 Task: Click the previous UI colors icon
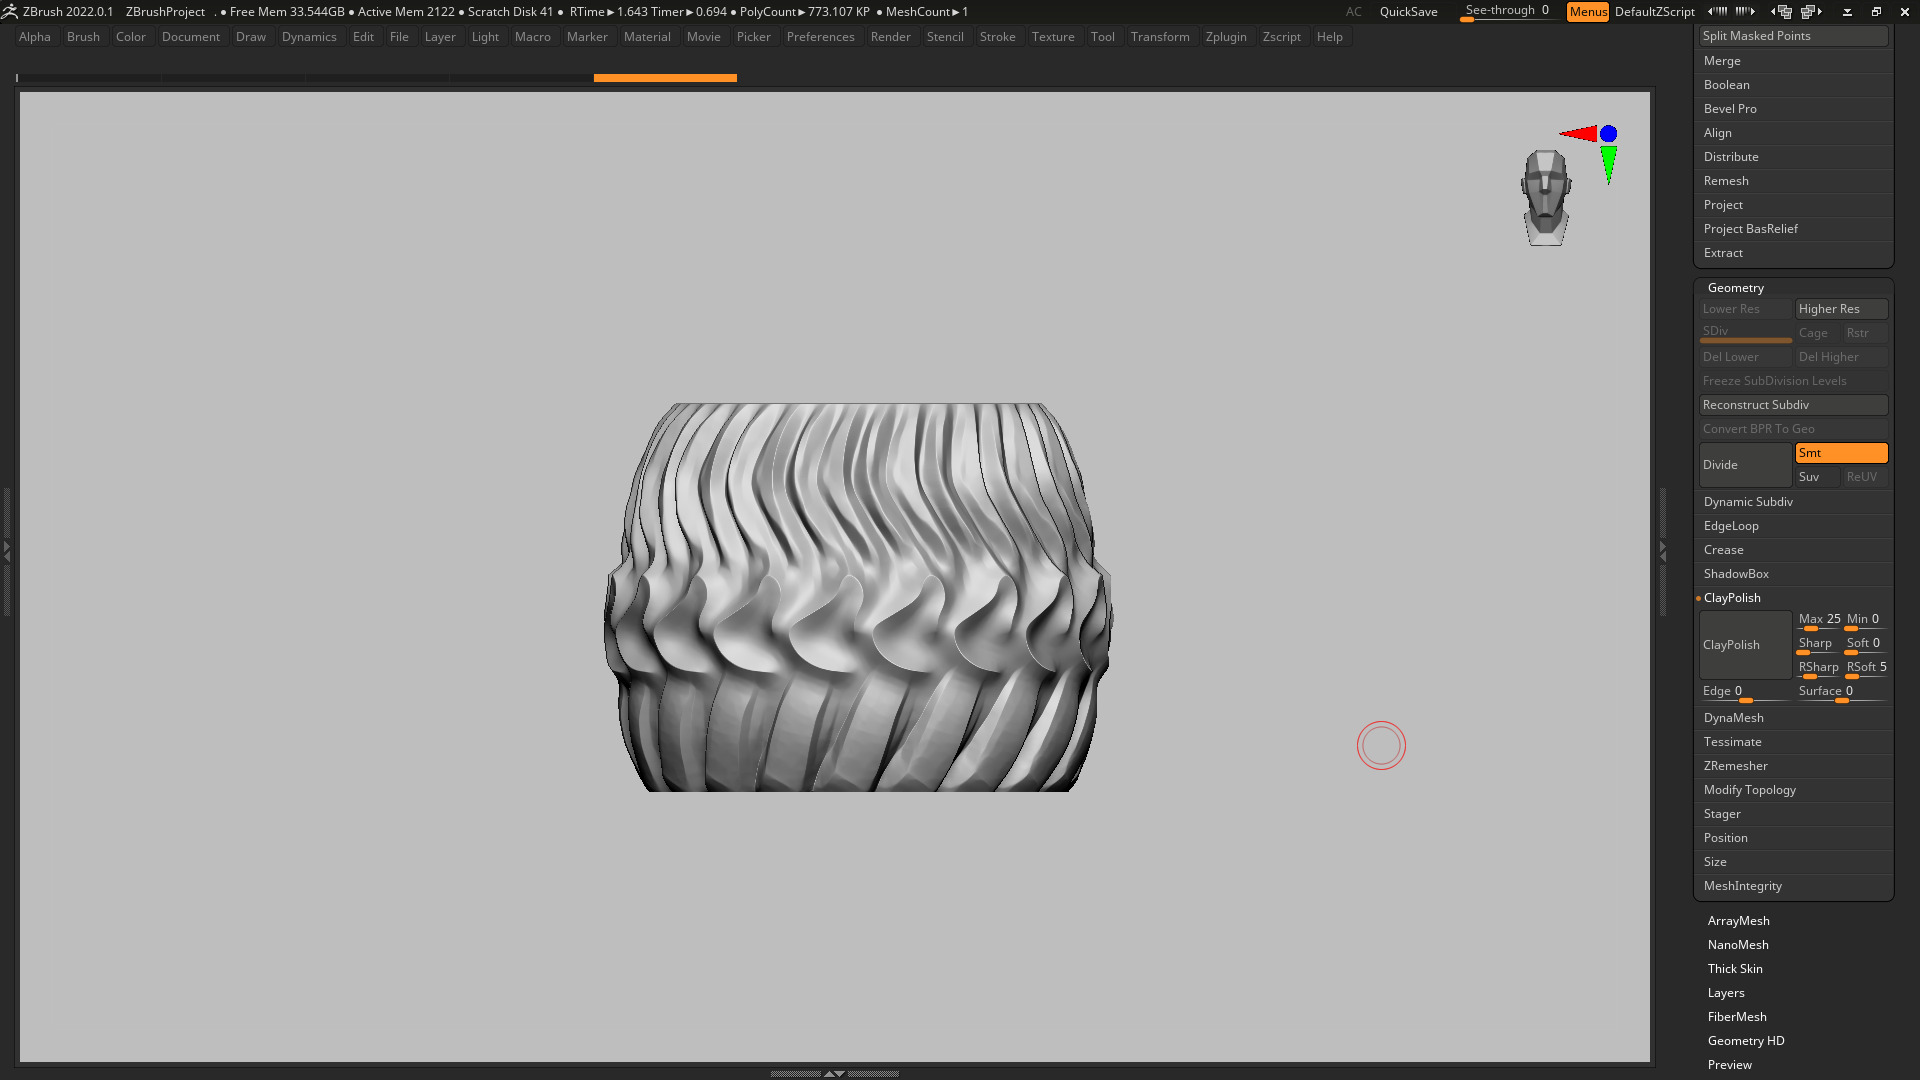1718,11
